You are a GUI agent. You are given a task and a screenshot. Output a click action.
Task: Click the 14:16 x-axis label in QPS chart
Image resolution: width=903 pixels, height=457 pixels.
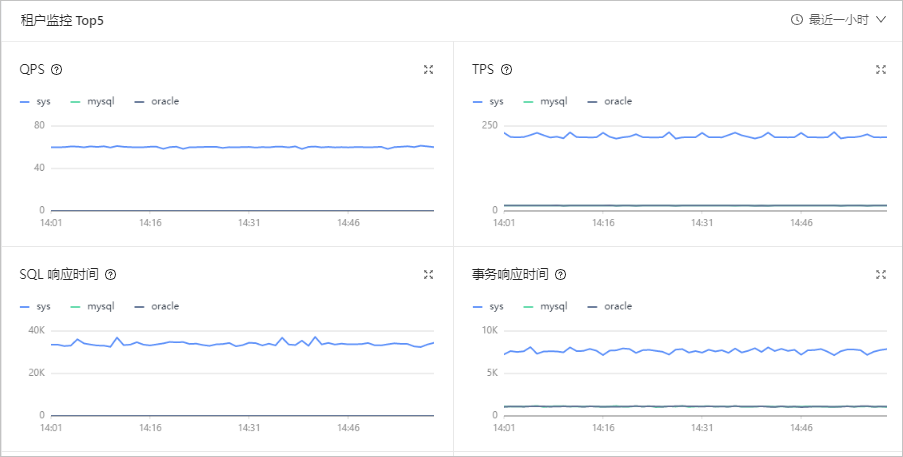[x=150, y=222]
